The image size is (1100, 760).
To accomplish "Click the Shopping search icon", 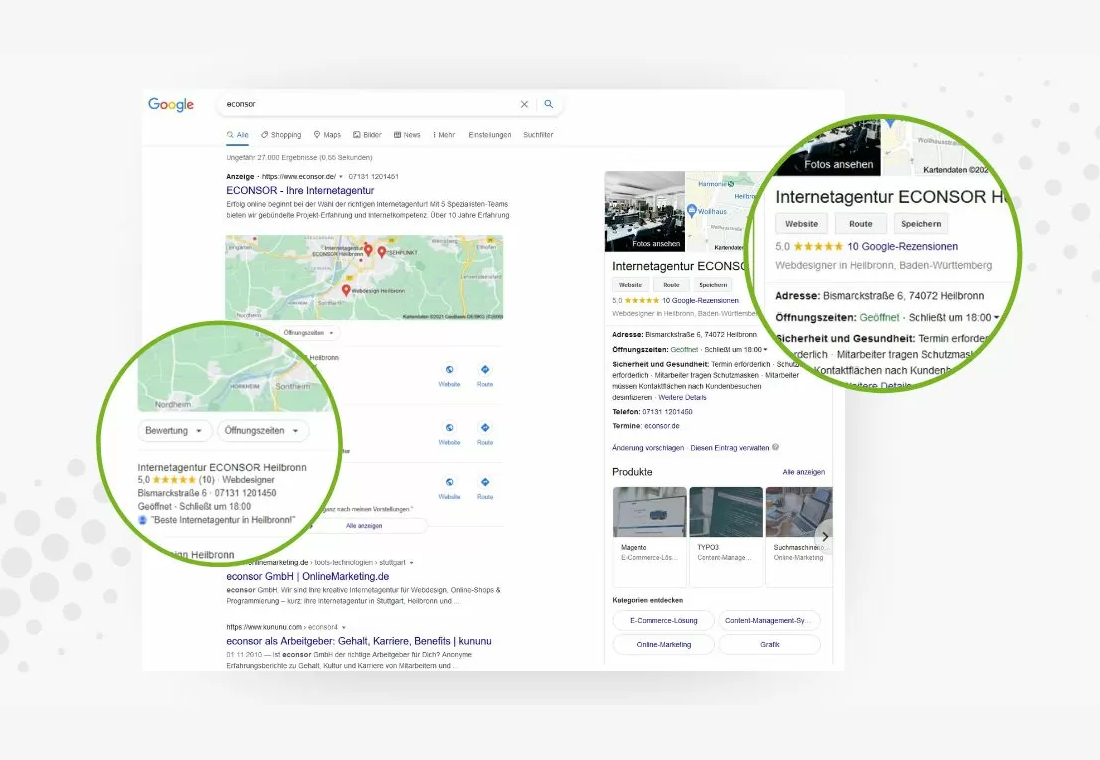I will click(262, 134).
